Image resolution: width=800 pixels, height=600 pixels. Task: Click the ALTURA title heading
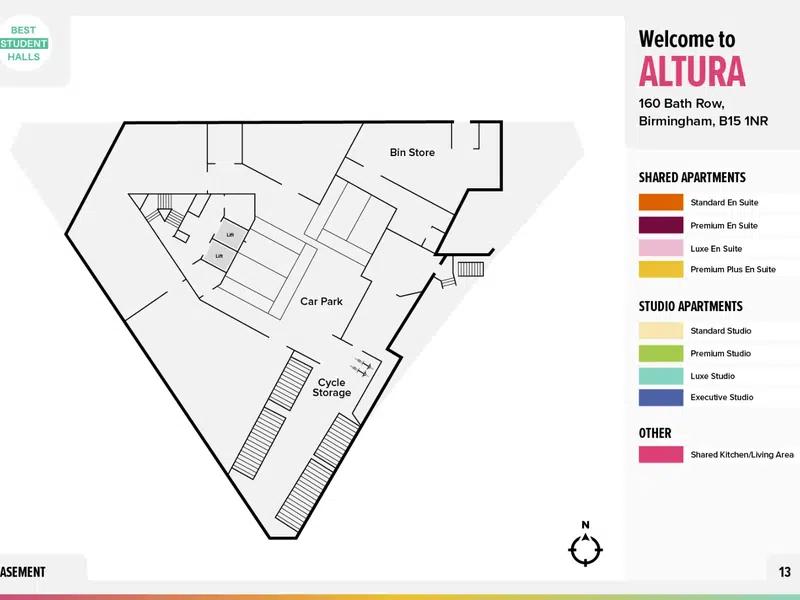coord(692,71)
